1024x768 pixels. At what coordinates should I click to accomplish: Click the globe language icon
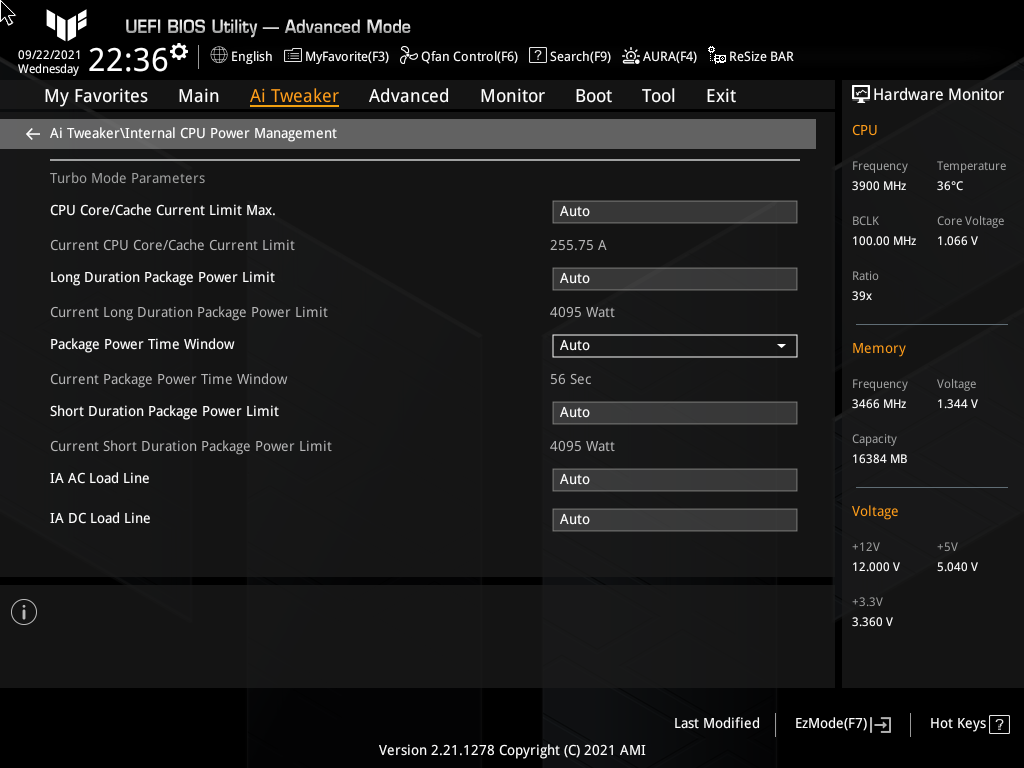[x=219, y=56]
